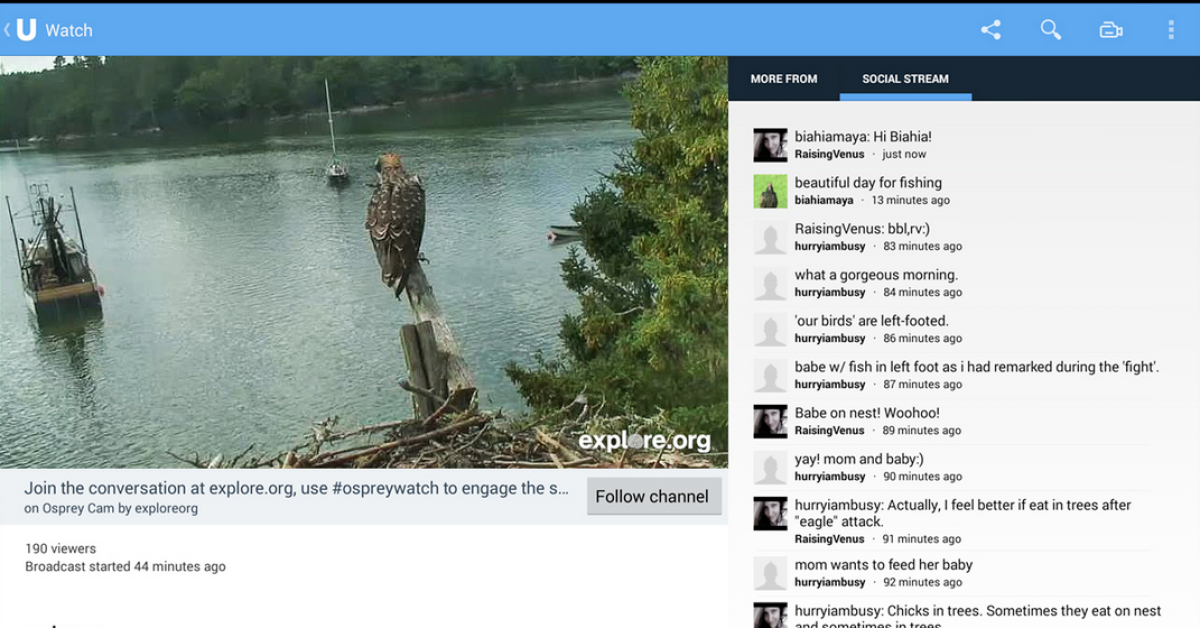
Task: Open the three-dot overflow menu
Action: click(x=1170, y=30)
